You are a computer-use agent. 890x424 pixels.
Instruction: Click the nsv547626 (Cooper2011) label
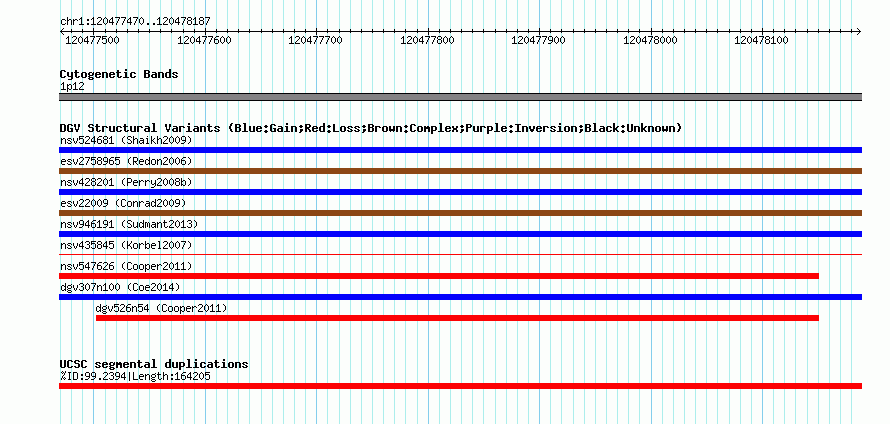[126, 266]
